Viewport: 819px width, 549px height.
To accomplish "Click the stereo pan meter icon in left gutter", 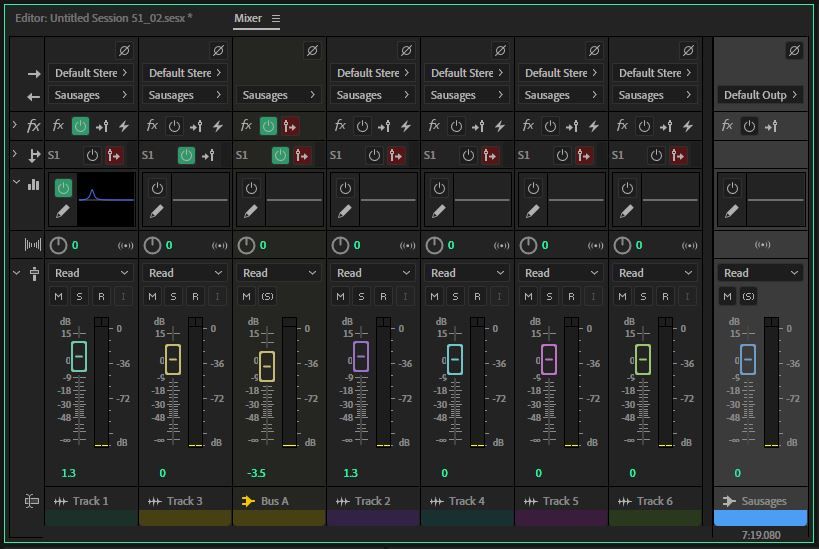I will coord(33,244).
